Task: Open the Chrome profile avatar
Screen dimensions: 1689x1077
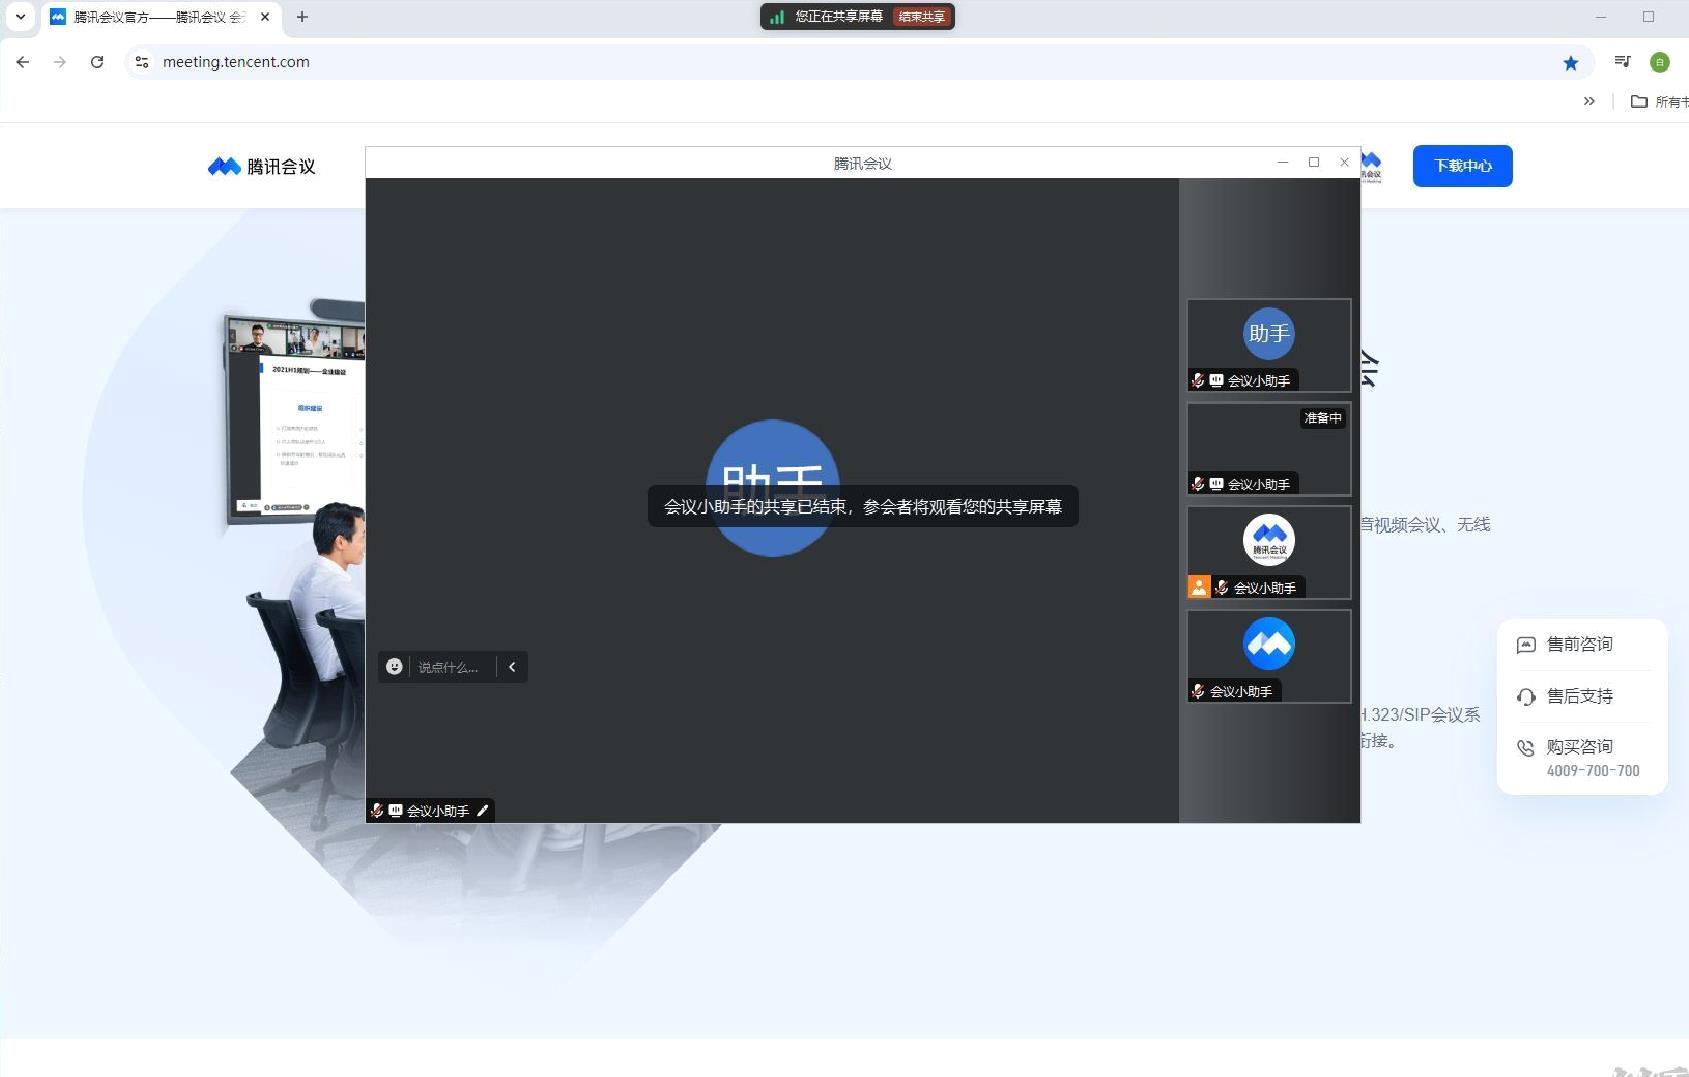Action: click(1660, 62)
